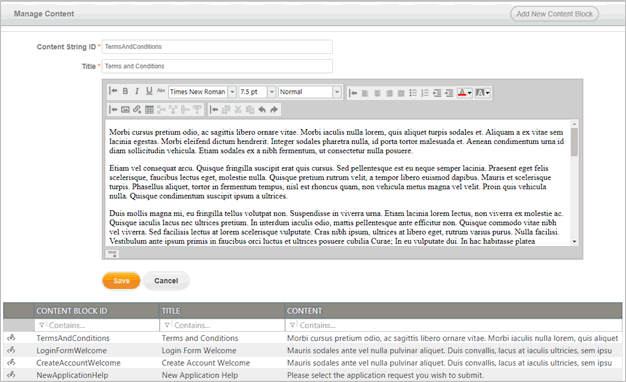Focus the Title input field
Image resolution: width=626 pixels, height=382 pixels.
(x=217, y=66)
